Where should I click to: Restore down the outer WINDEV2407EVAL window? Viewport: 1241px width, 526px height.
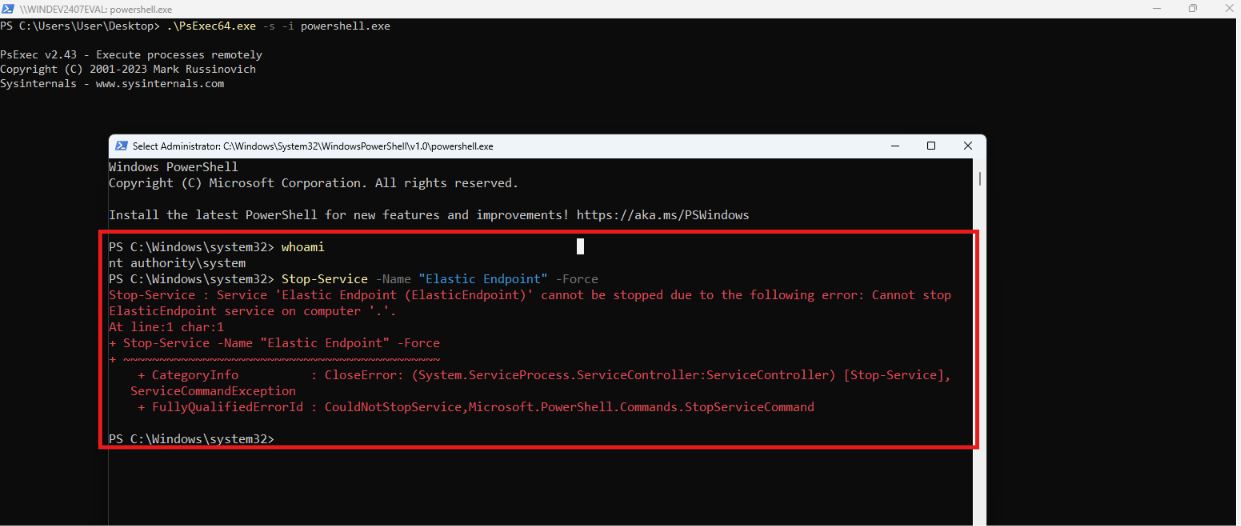click(1192, 8)
